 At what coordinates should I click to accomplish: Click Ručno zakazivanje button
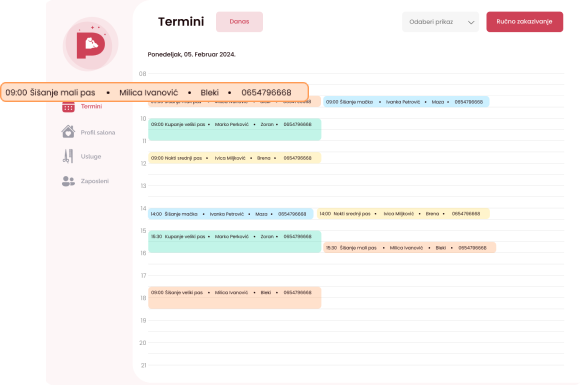525,21
